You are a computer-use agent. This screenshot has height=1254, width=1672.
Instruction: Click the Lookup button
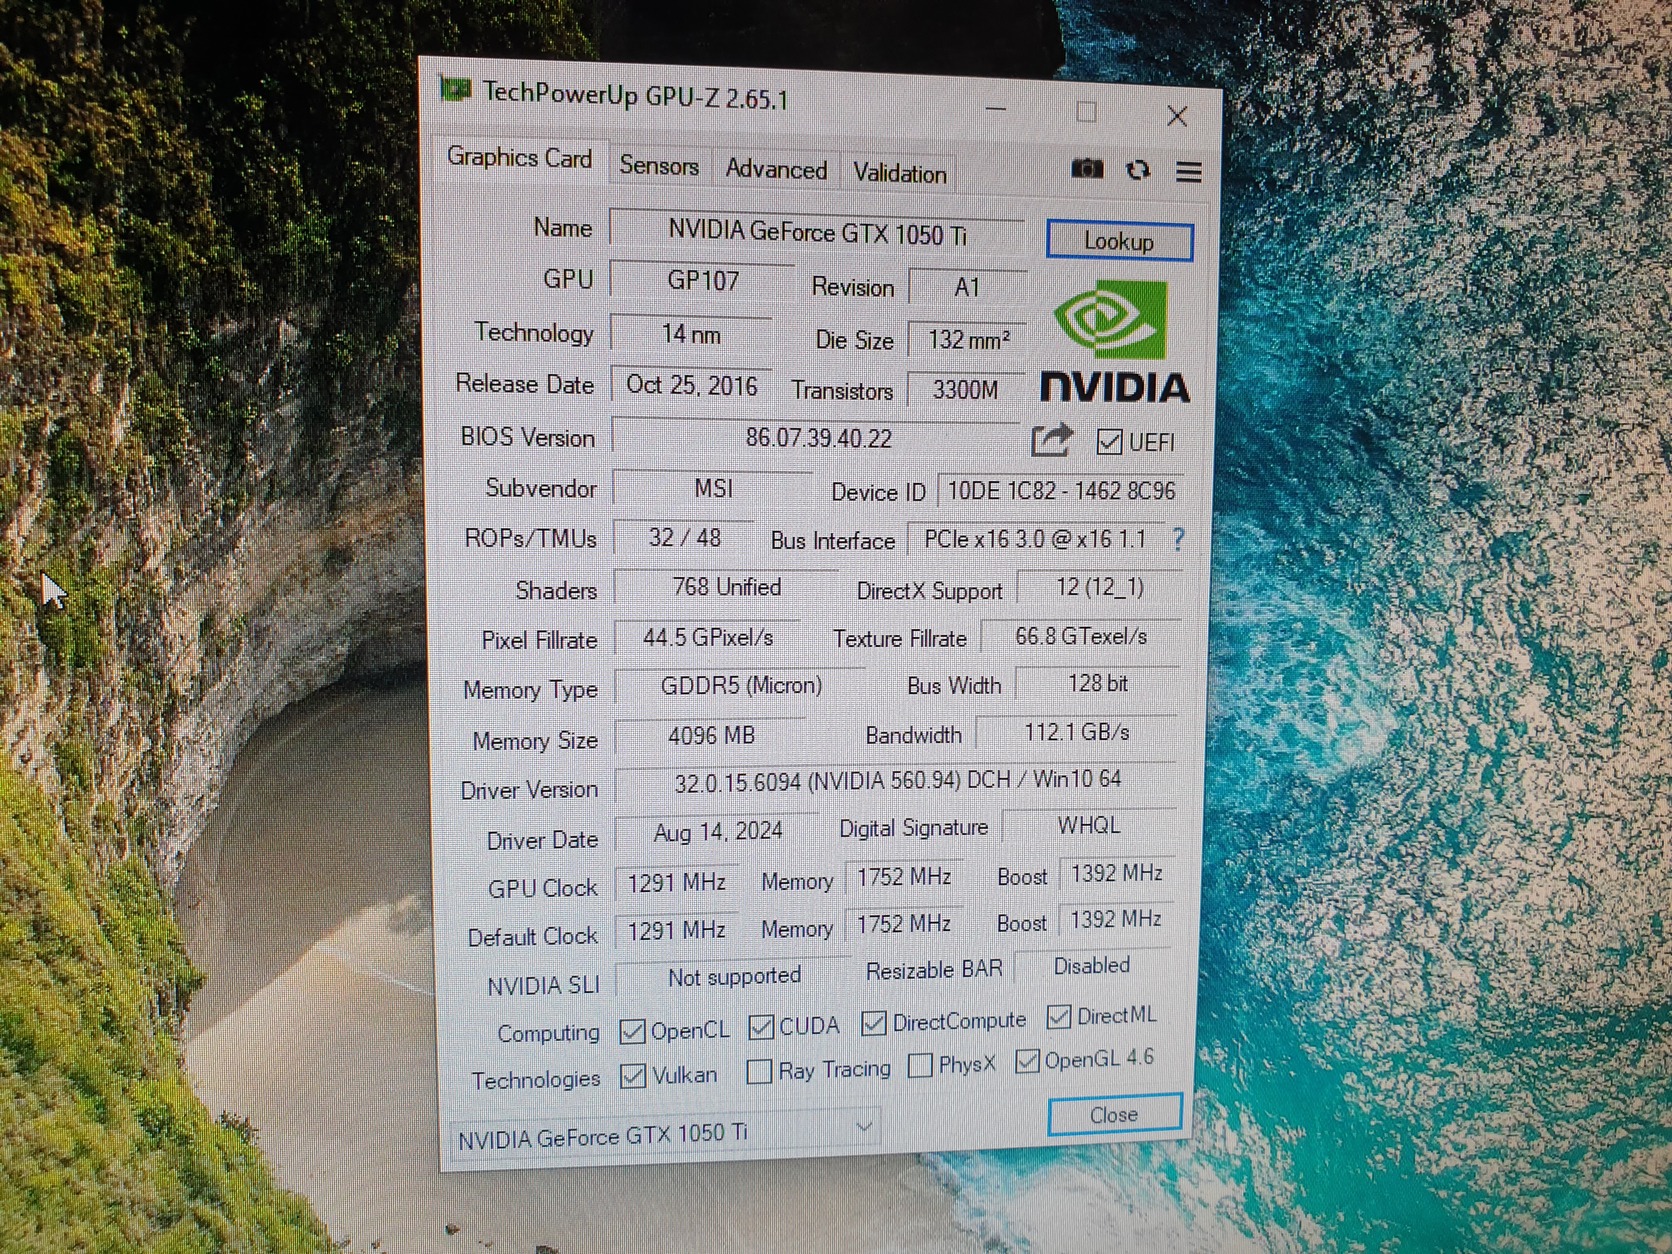pyautogui.click(x=1119, y=241)
